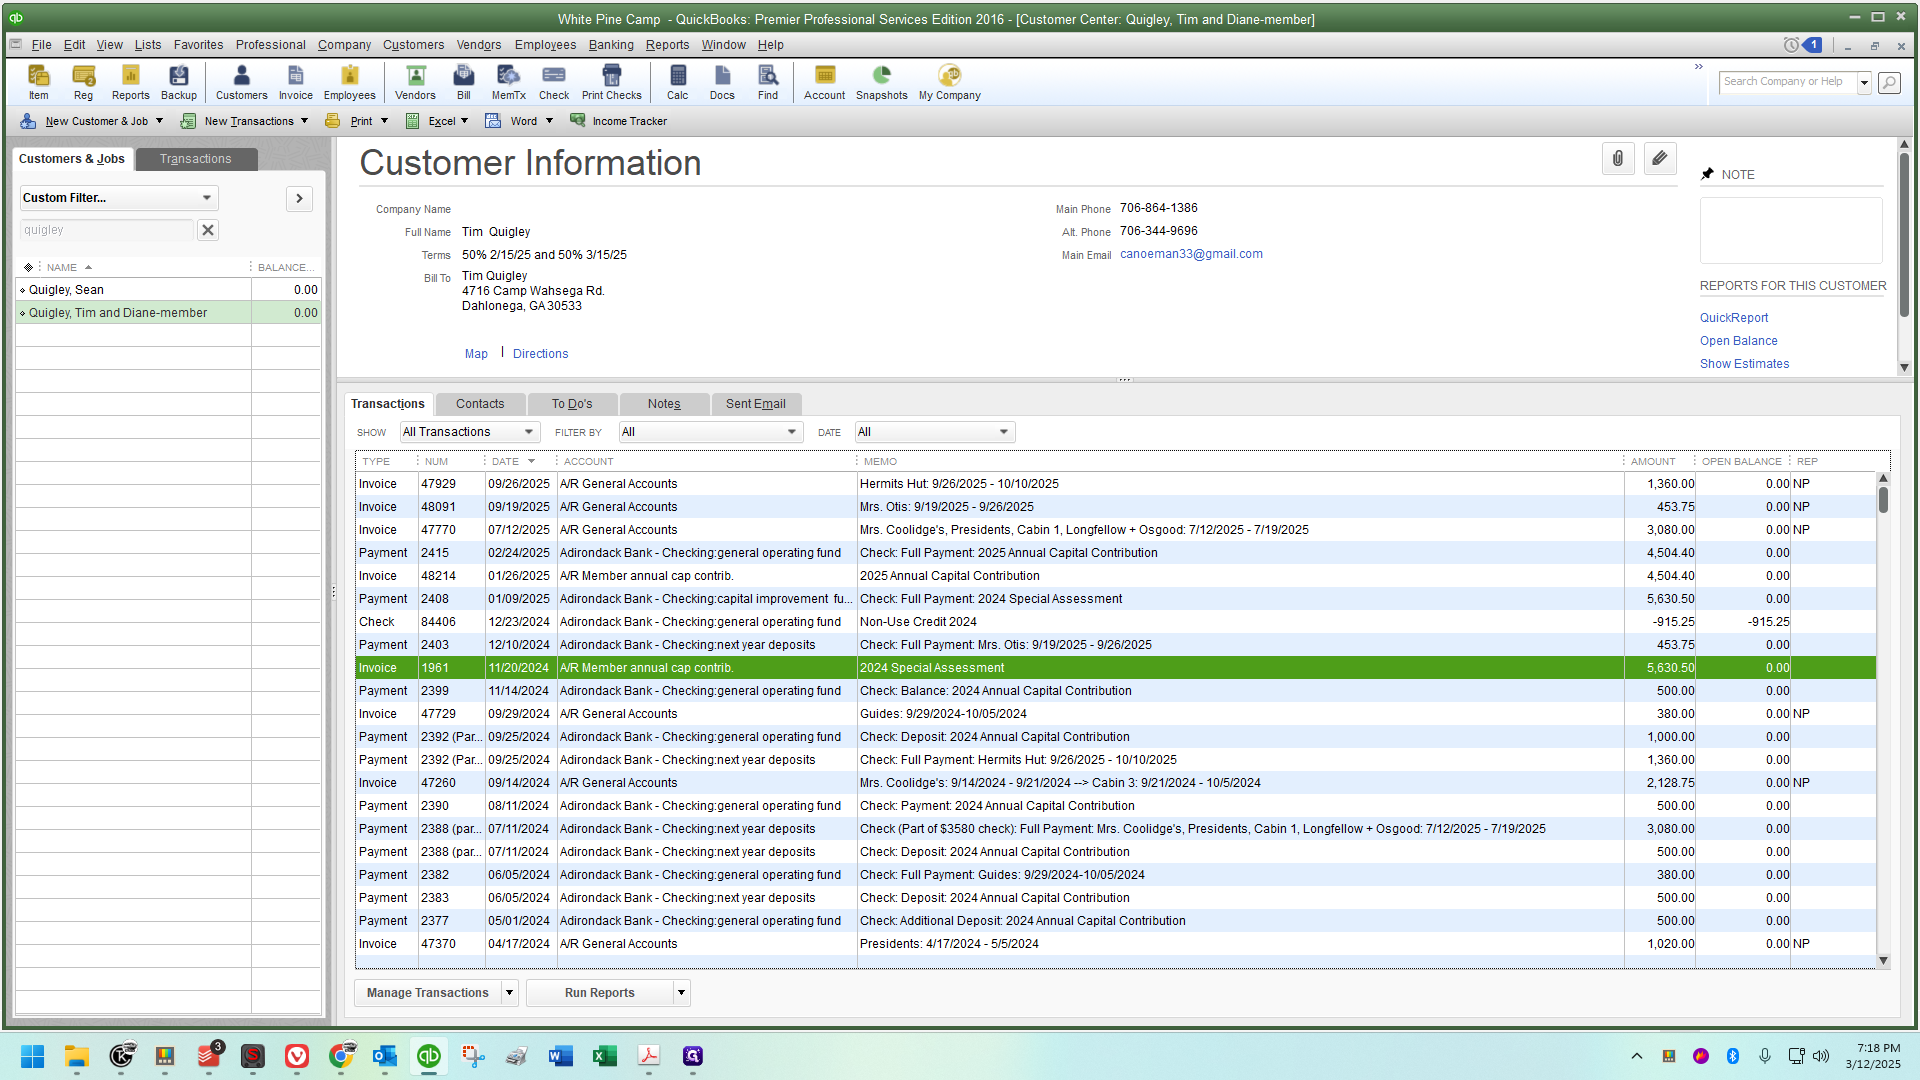Open the Item list toolbar icon
The width and height of the screenshot is (1920, 1080).
[38, 82]
